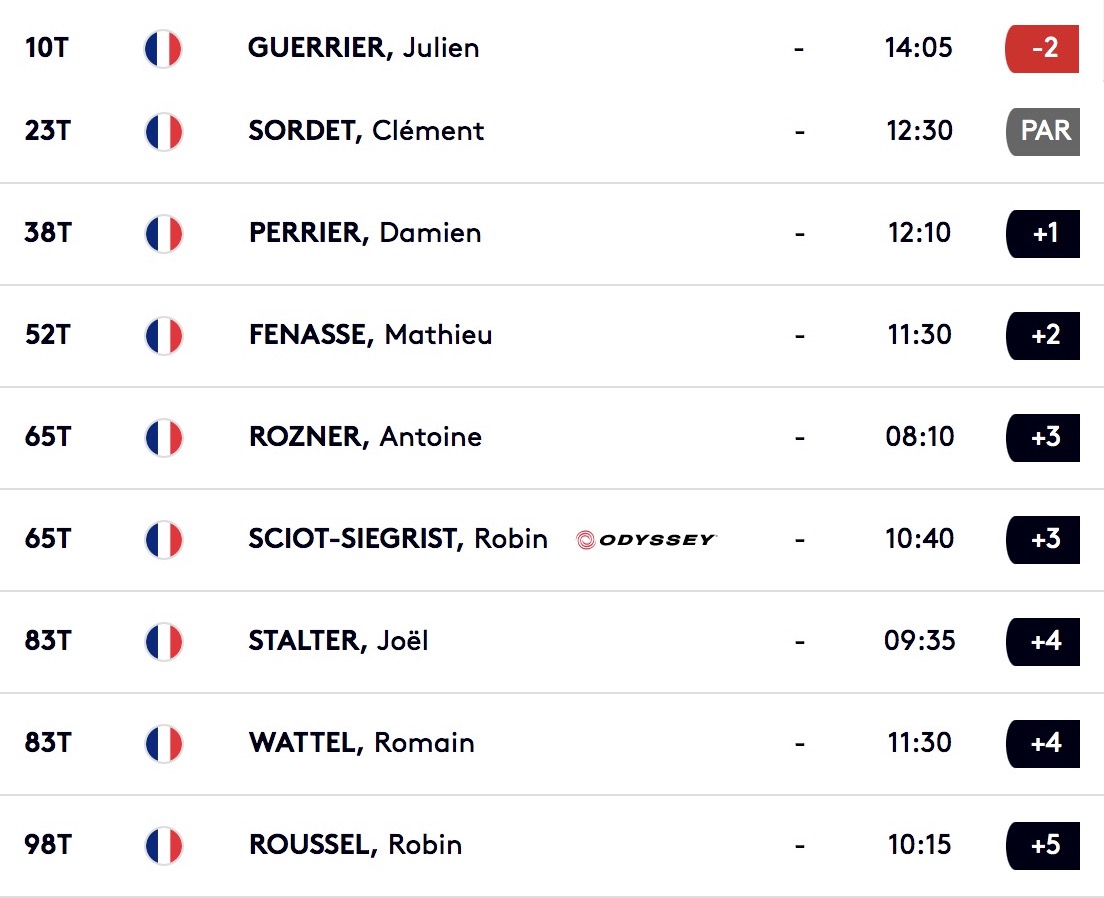
Task: Click the 14:05 tee time
Action: tap(918, 48)
